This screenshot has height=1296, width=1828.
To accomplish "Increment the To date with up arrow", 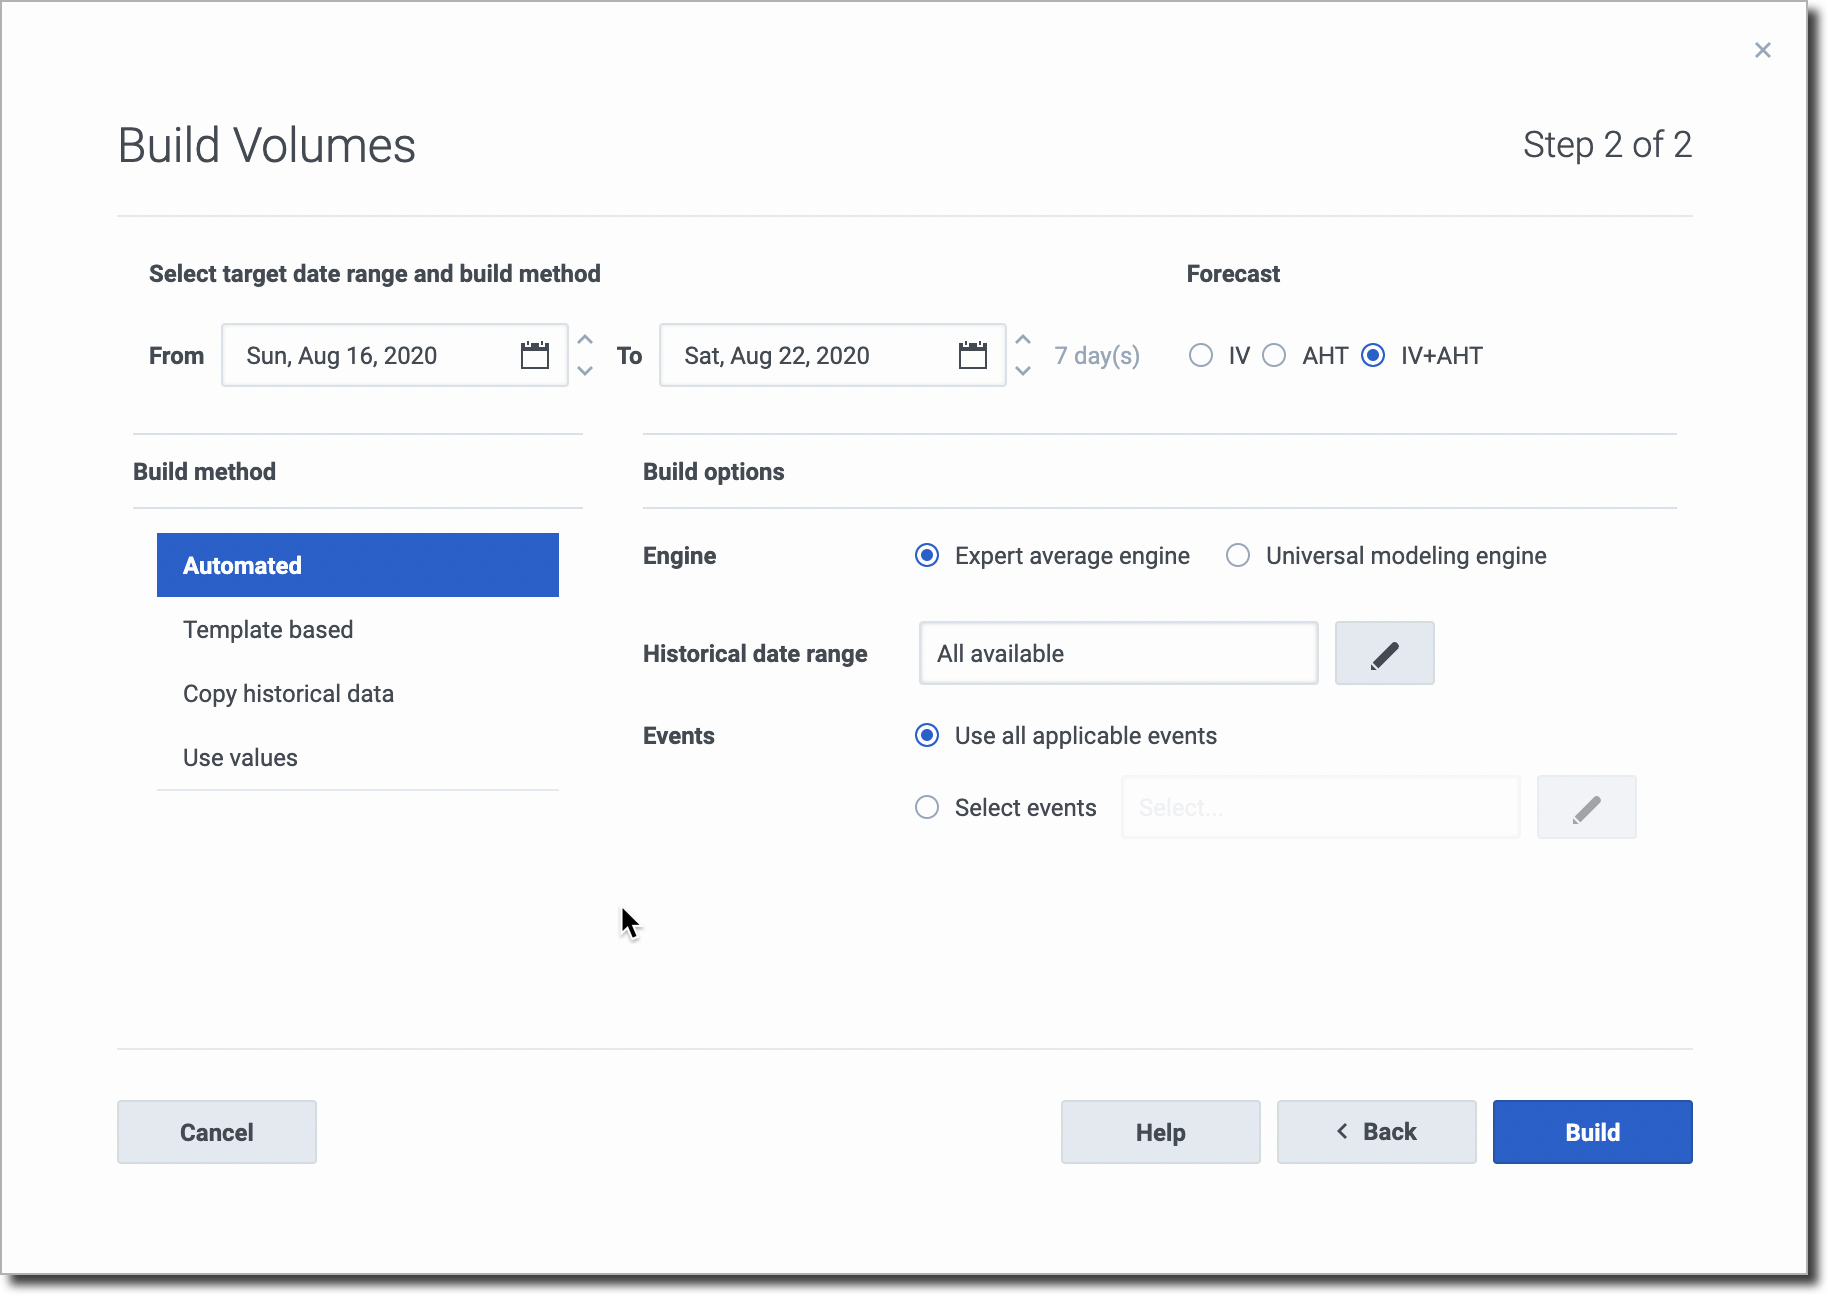I will [1023, 340].
